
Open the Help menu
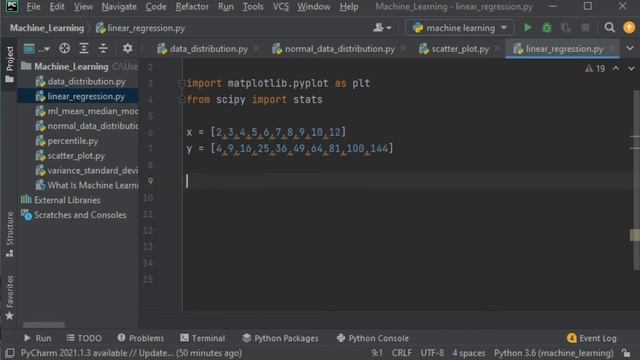[x=349, y=7]
